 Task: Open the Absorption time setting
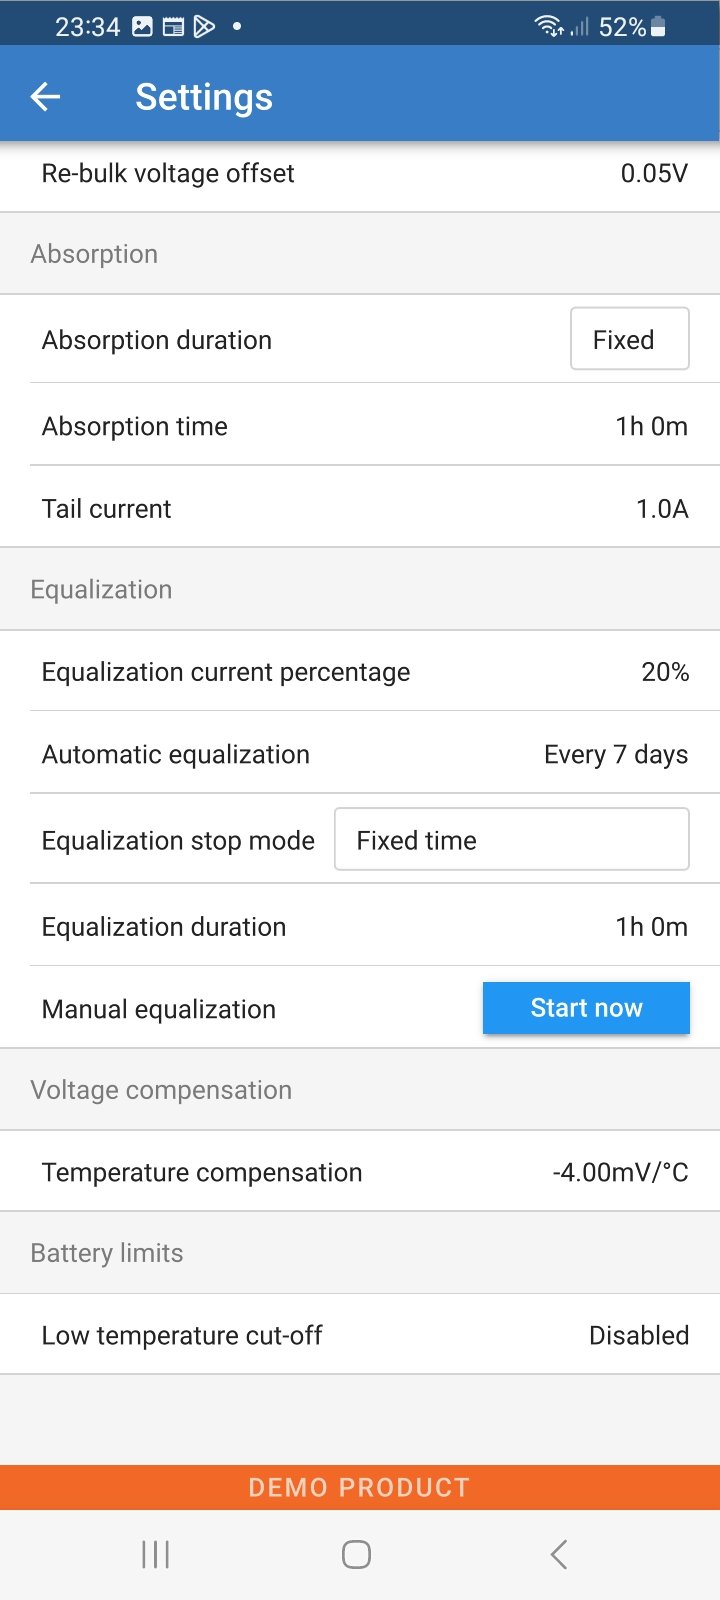click(651, 426)
